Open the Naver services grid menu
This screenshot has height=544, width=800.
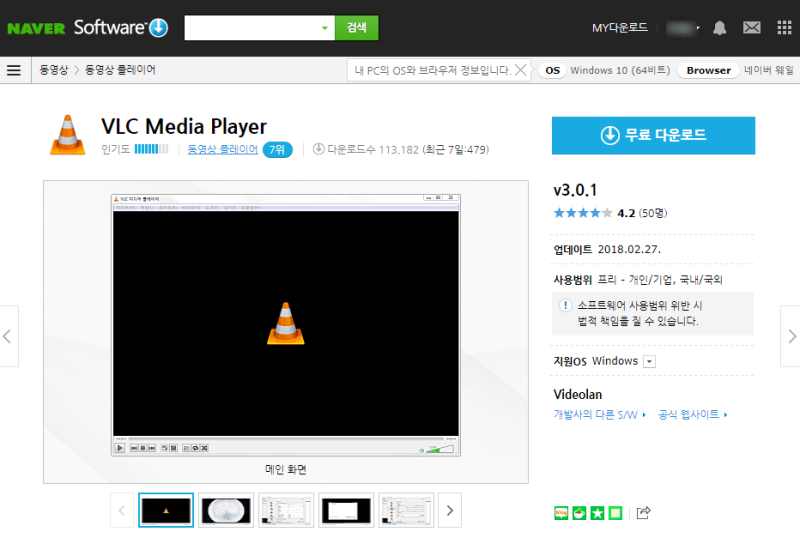click(784, 28)
